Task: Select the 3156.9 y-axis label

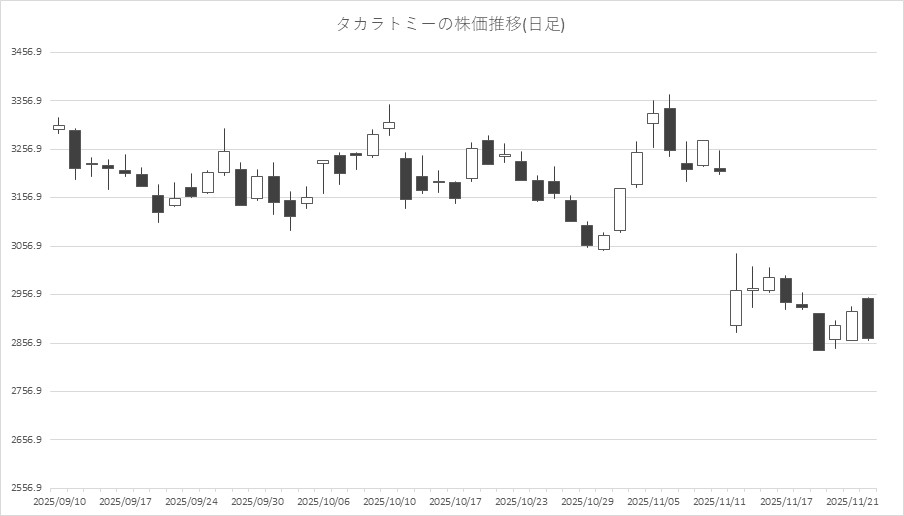Action: pyautogui.click(x=26, y=198)
